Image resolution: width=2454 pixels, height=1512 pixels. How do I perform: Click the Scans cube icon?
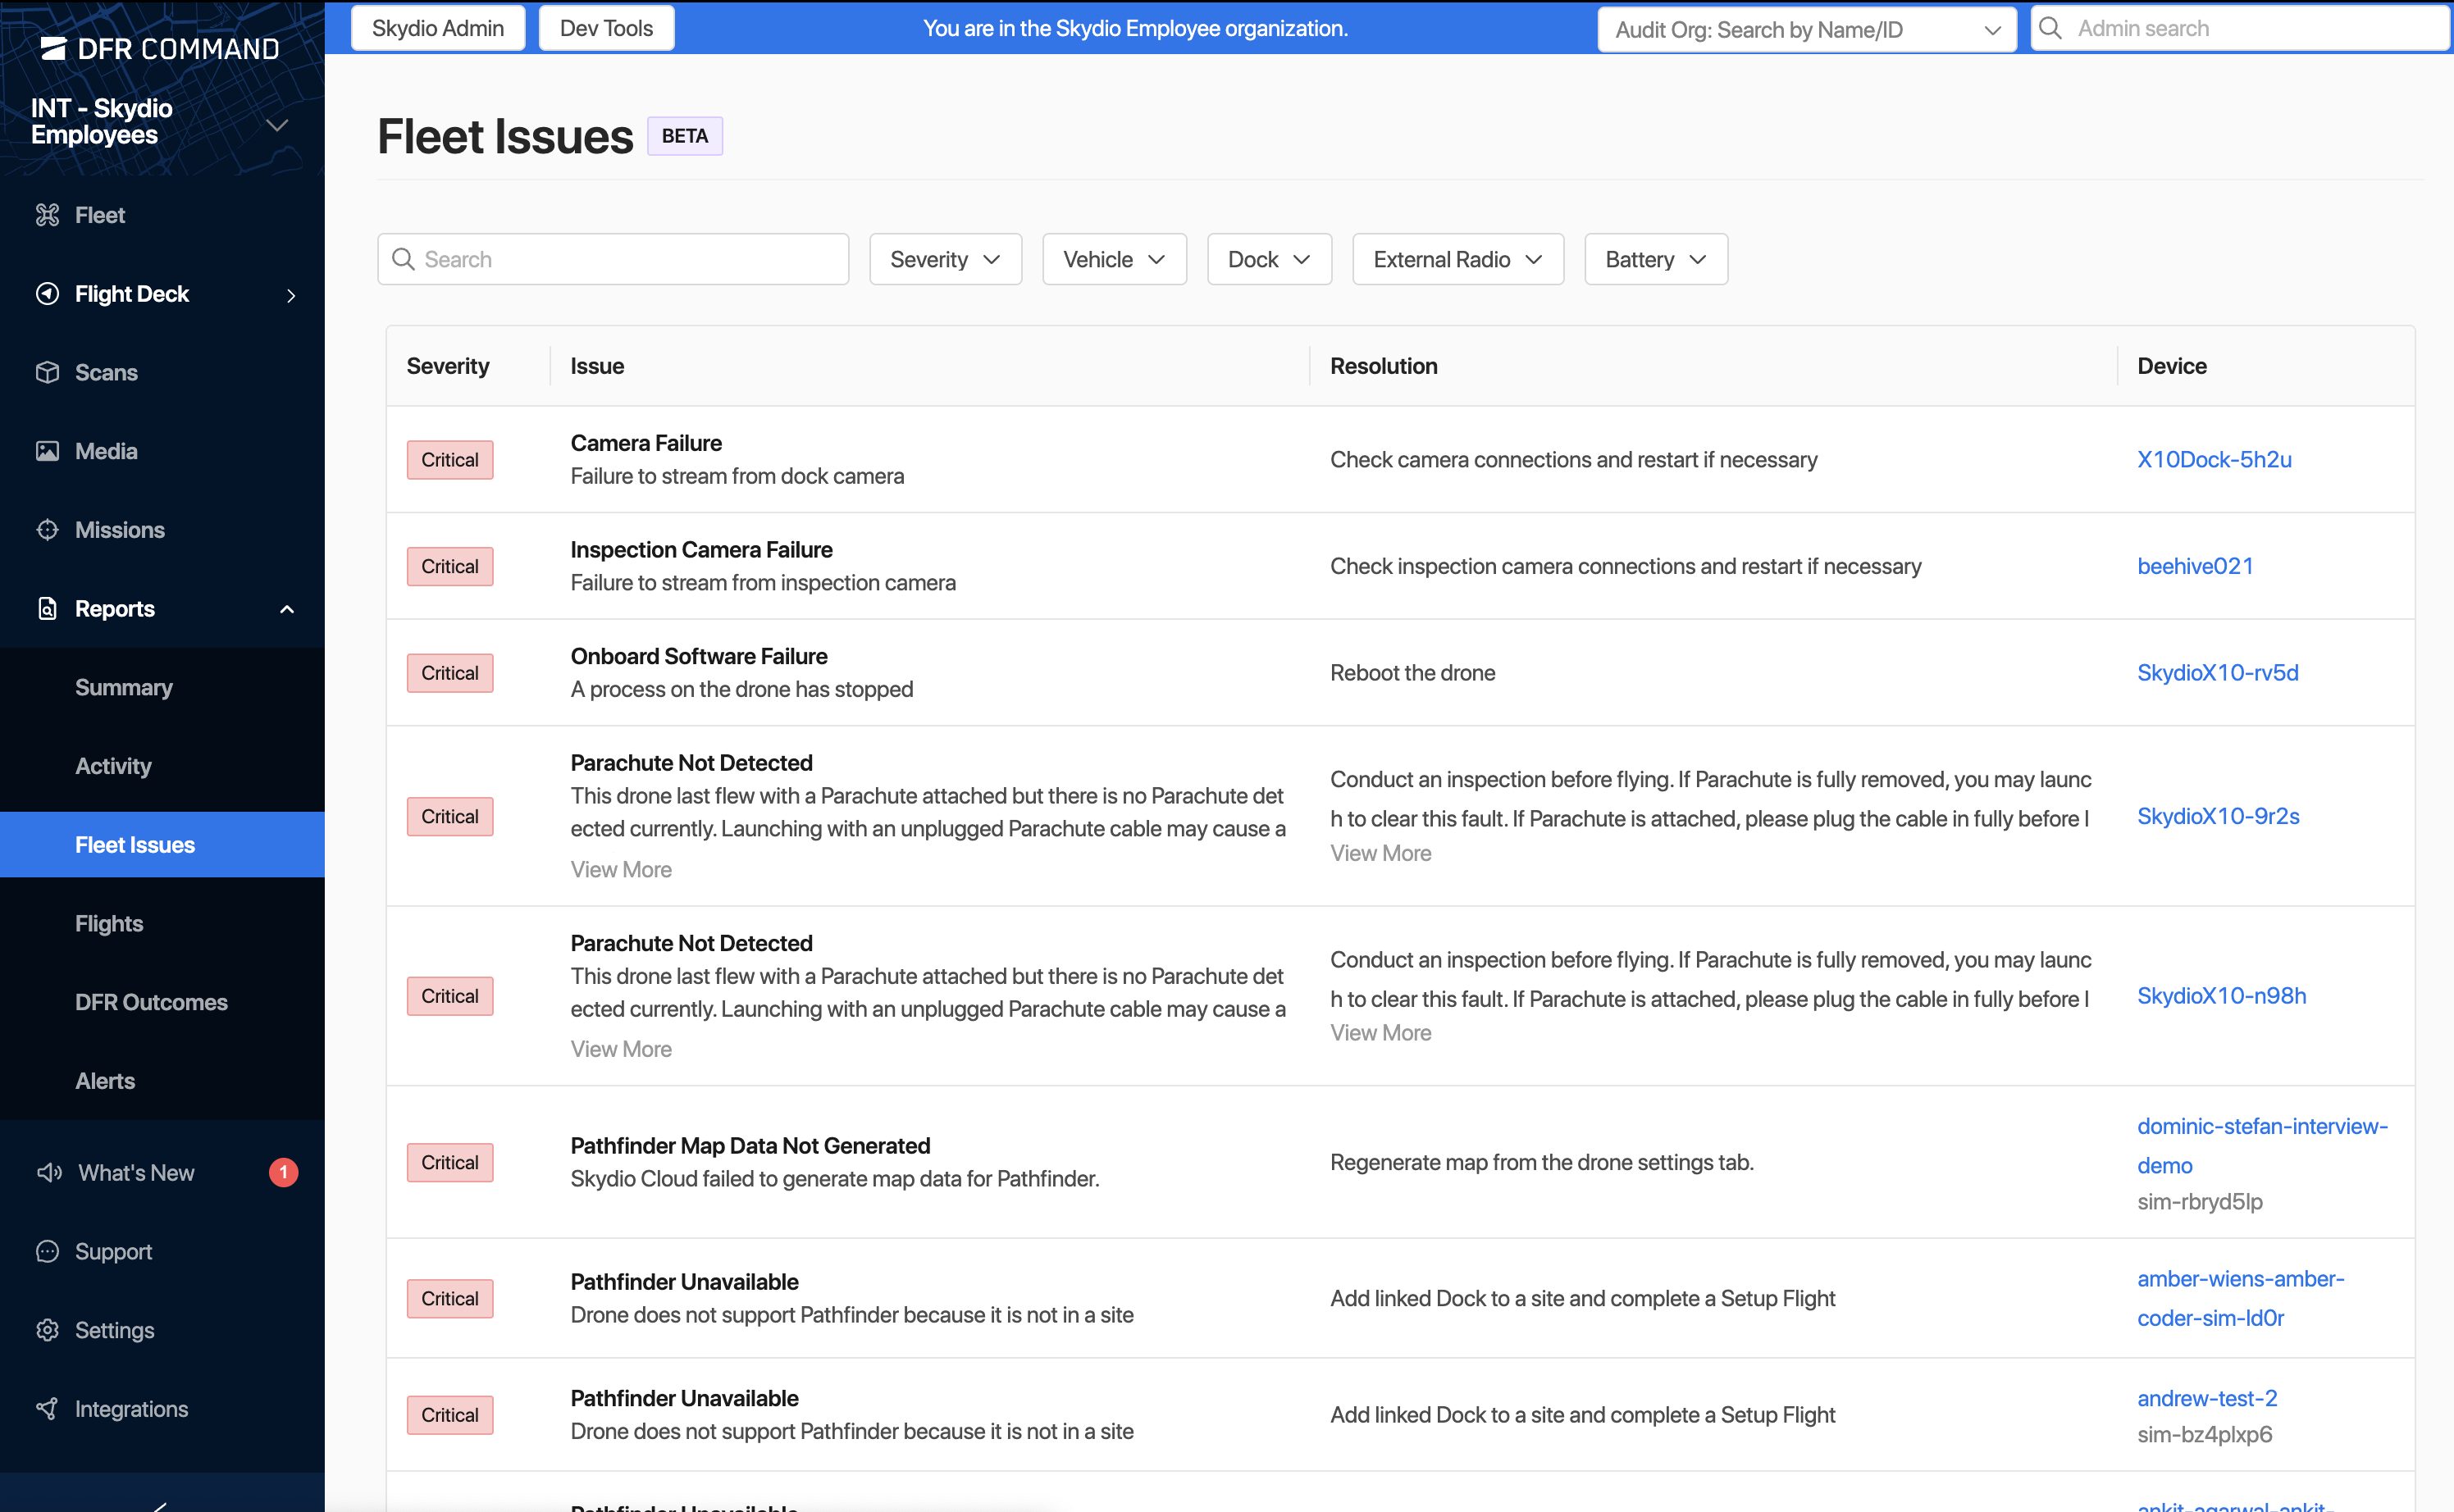pyautogui.click(x=47, y=372)
